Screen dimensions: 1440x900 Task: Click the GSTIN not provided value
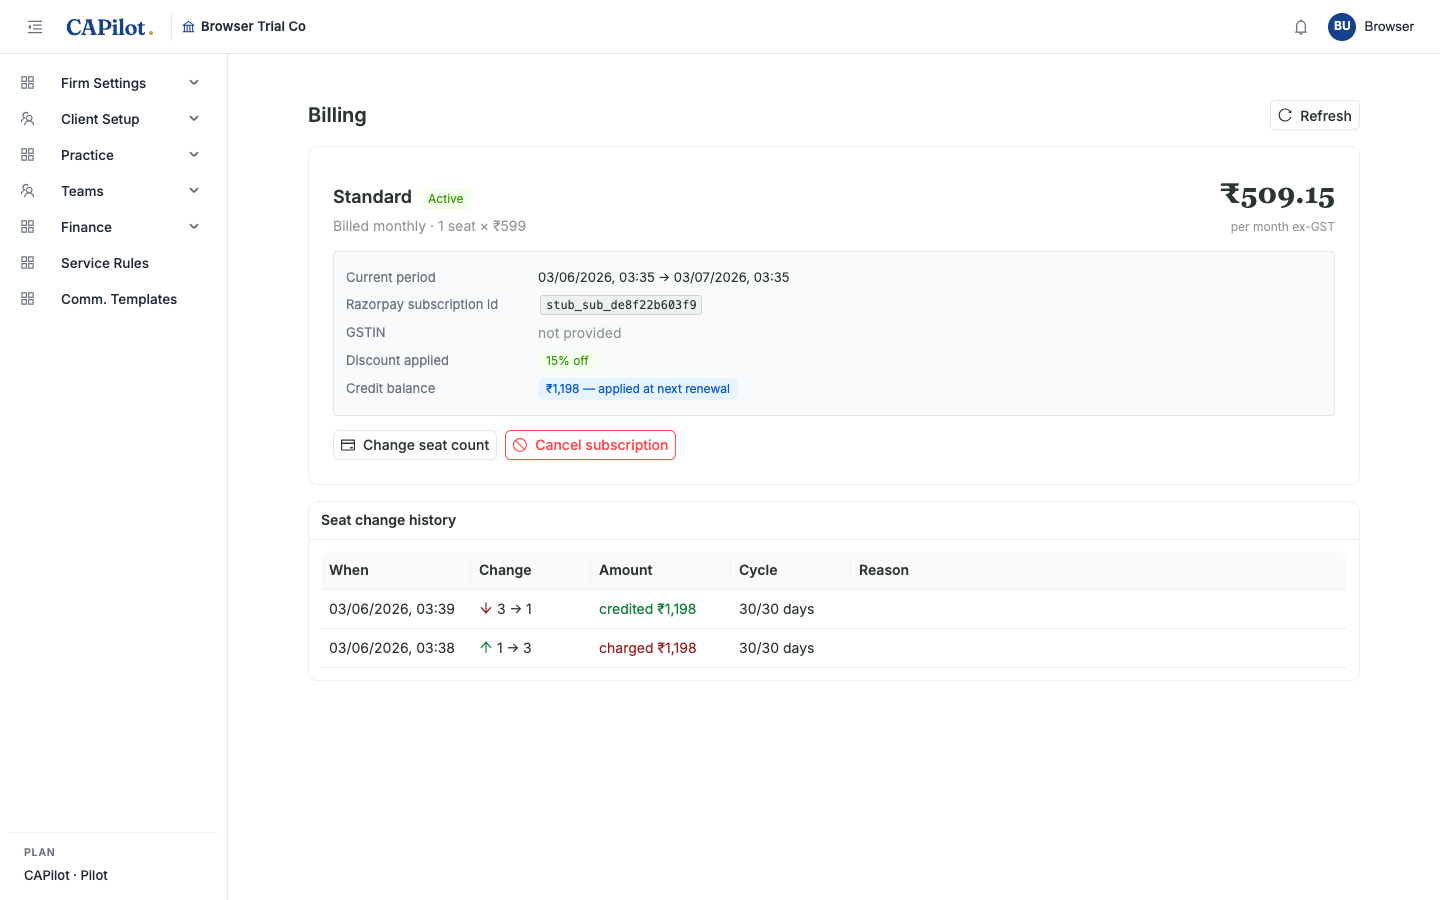pyautogui.click(x=580, y=333)
